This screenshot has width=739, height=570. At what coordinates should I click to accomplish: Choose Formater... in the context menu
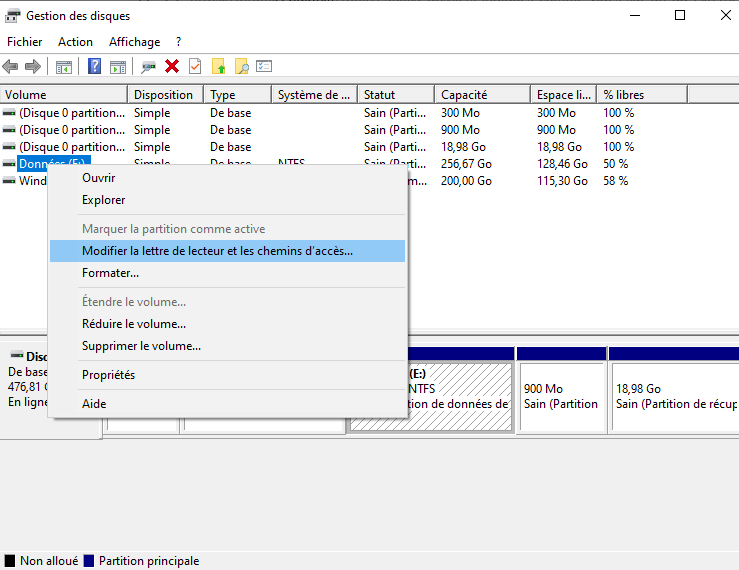pyautogui.click(x=227, y=273)
